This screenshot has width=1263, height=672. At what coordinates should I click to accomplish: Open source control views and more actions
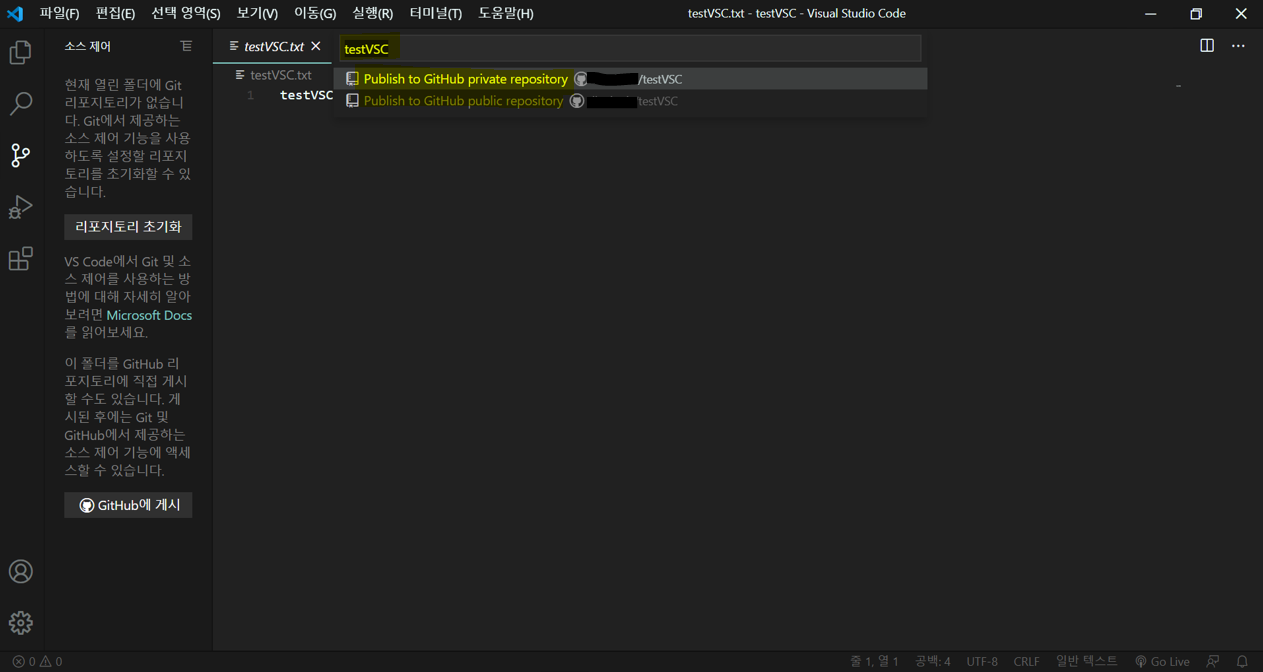tap(186, 46)
